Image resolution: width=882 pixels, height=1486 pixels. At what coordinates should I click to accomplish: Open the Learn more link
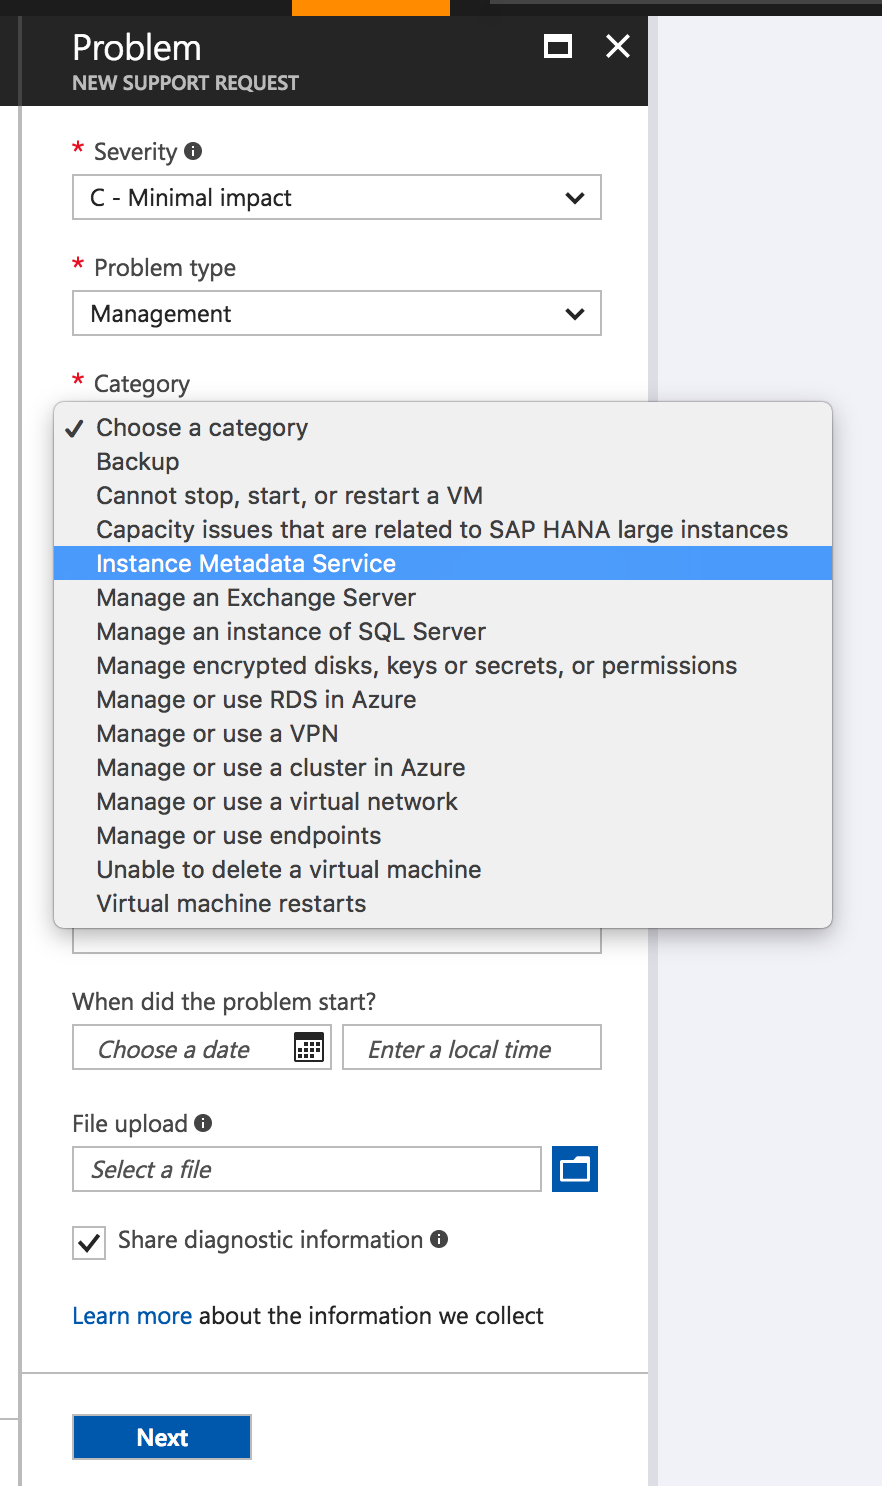coord(132,1316)
